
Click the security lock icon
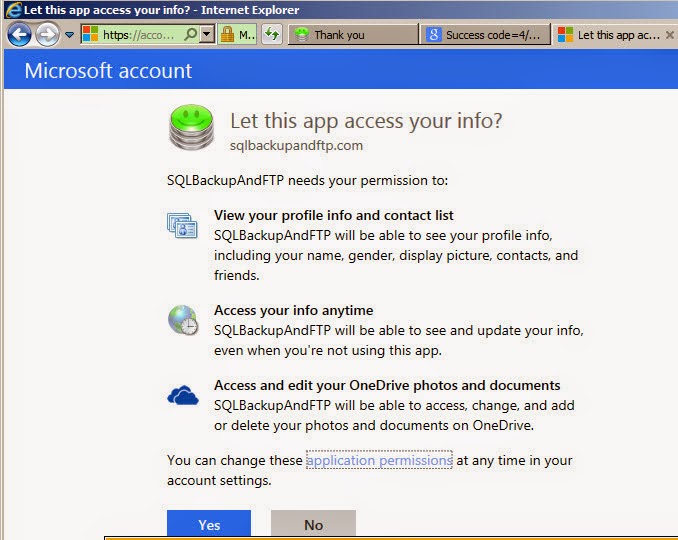227,34
